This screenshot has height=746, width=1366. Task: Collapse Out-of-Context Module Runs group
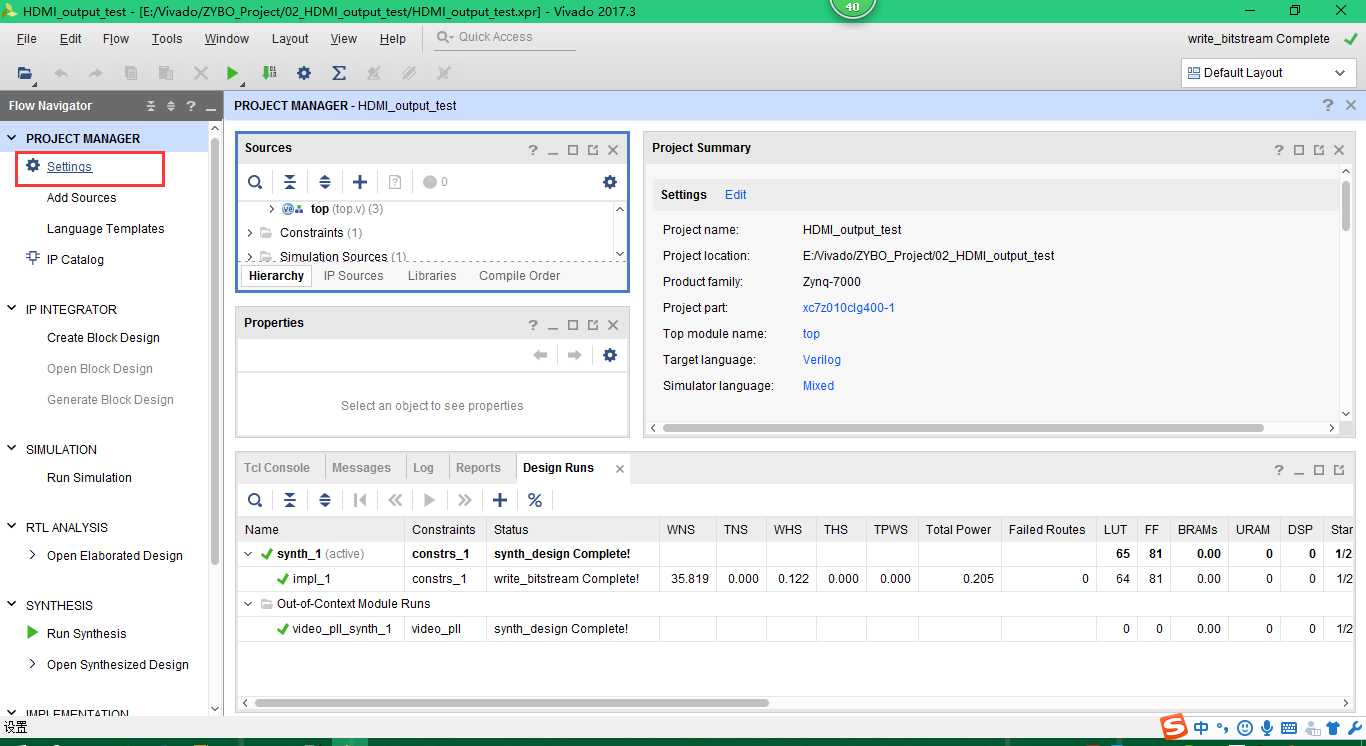[249, 604]
